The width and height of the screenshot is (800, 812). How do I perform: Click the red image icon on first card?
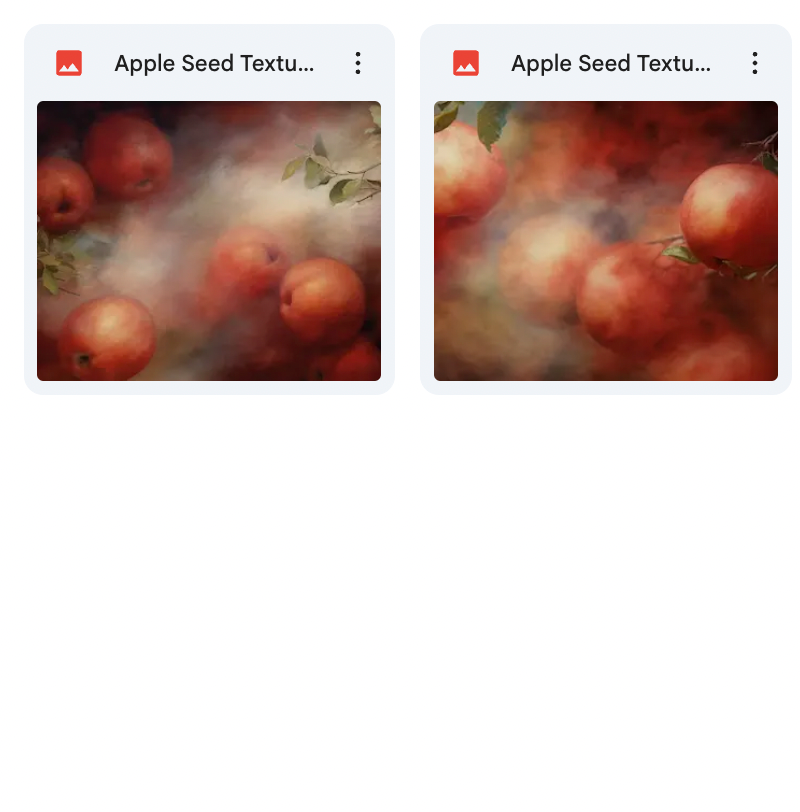click(69, 63)
